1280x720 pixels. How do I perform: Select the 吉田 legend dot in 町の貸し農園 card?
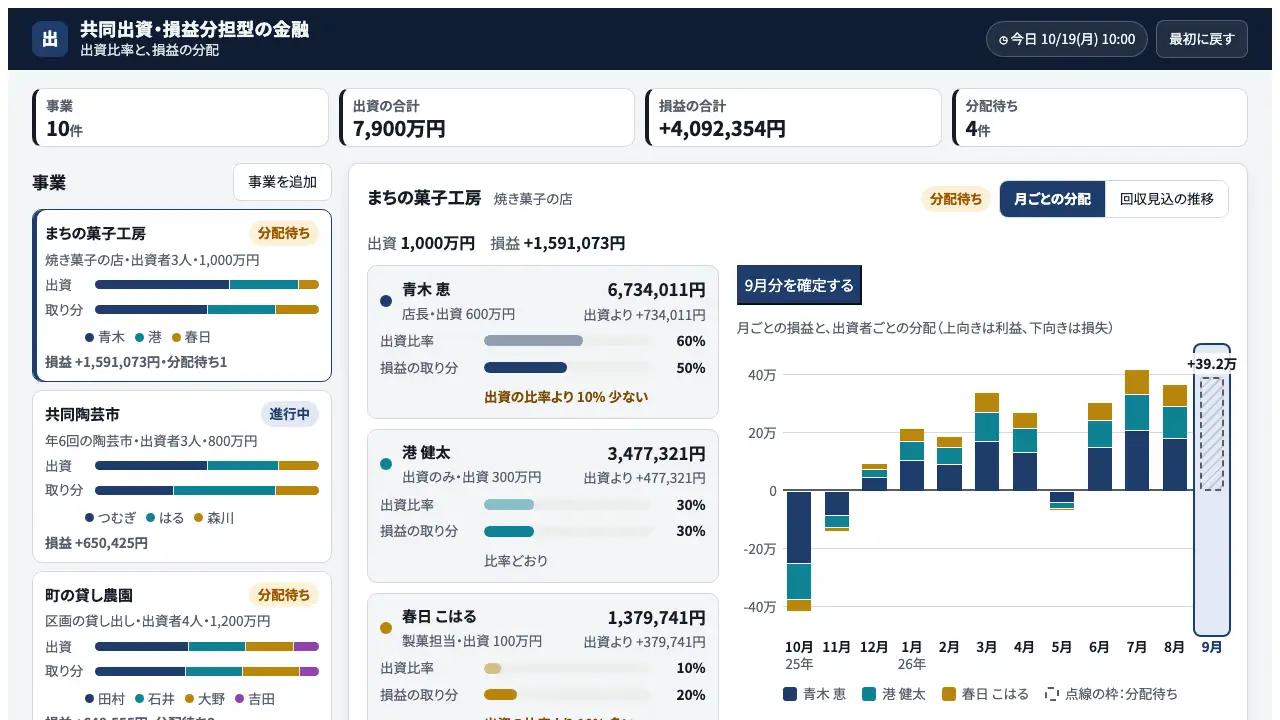click(238, 699)
